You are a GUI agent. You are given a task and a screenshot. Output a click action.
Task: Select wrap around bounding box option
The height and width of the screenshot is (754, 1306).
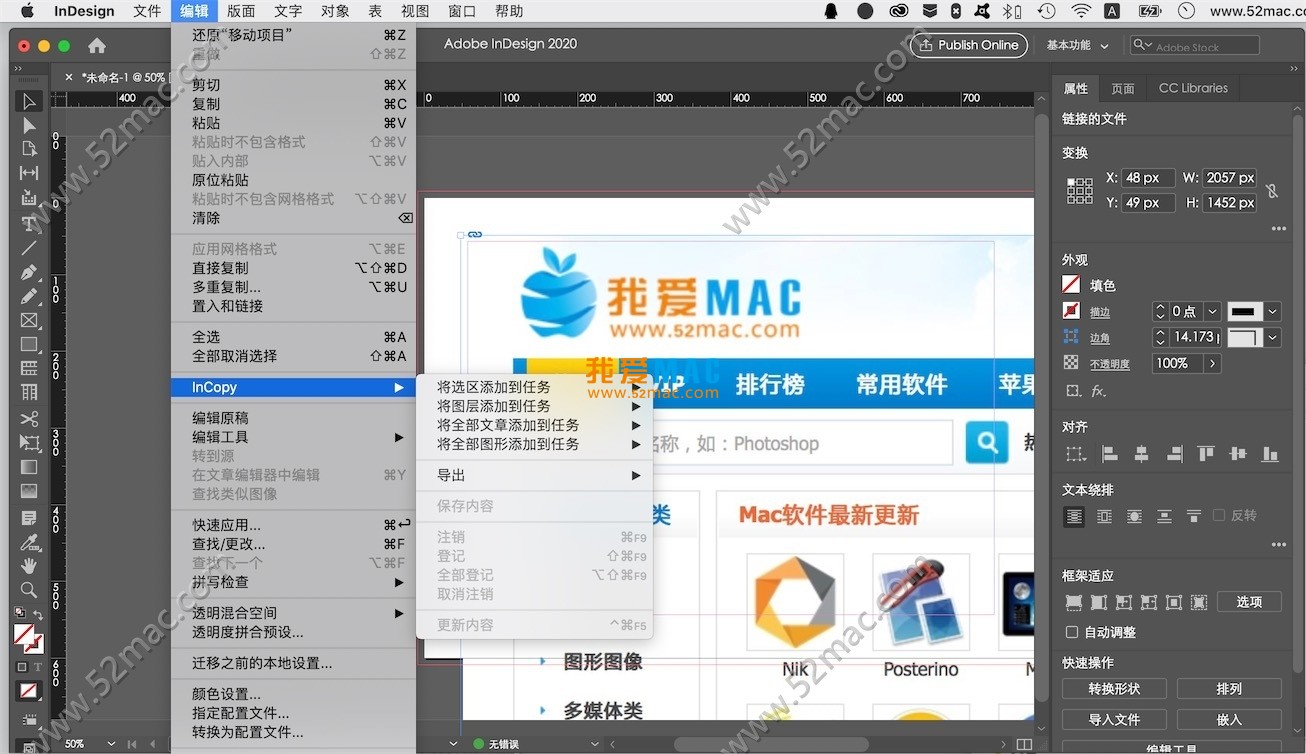click(x=1104, y=517)
